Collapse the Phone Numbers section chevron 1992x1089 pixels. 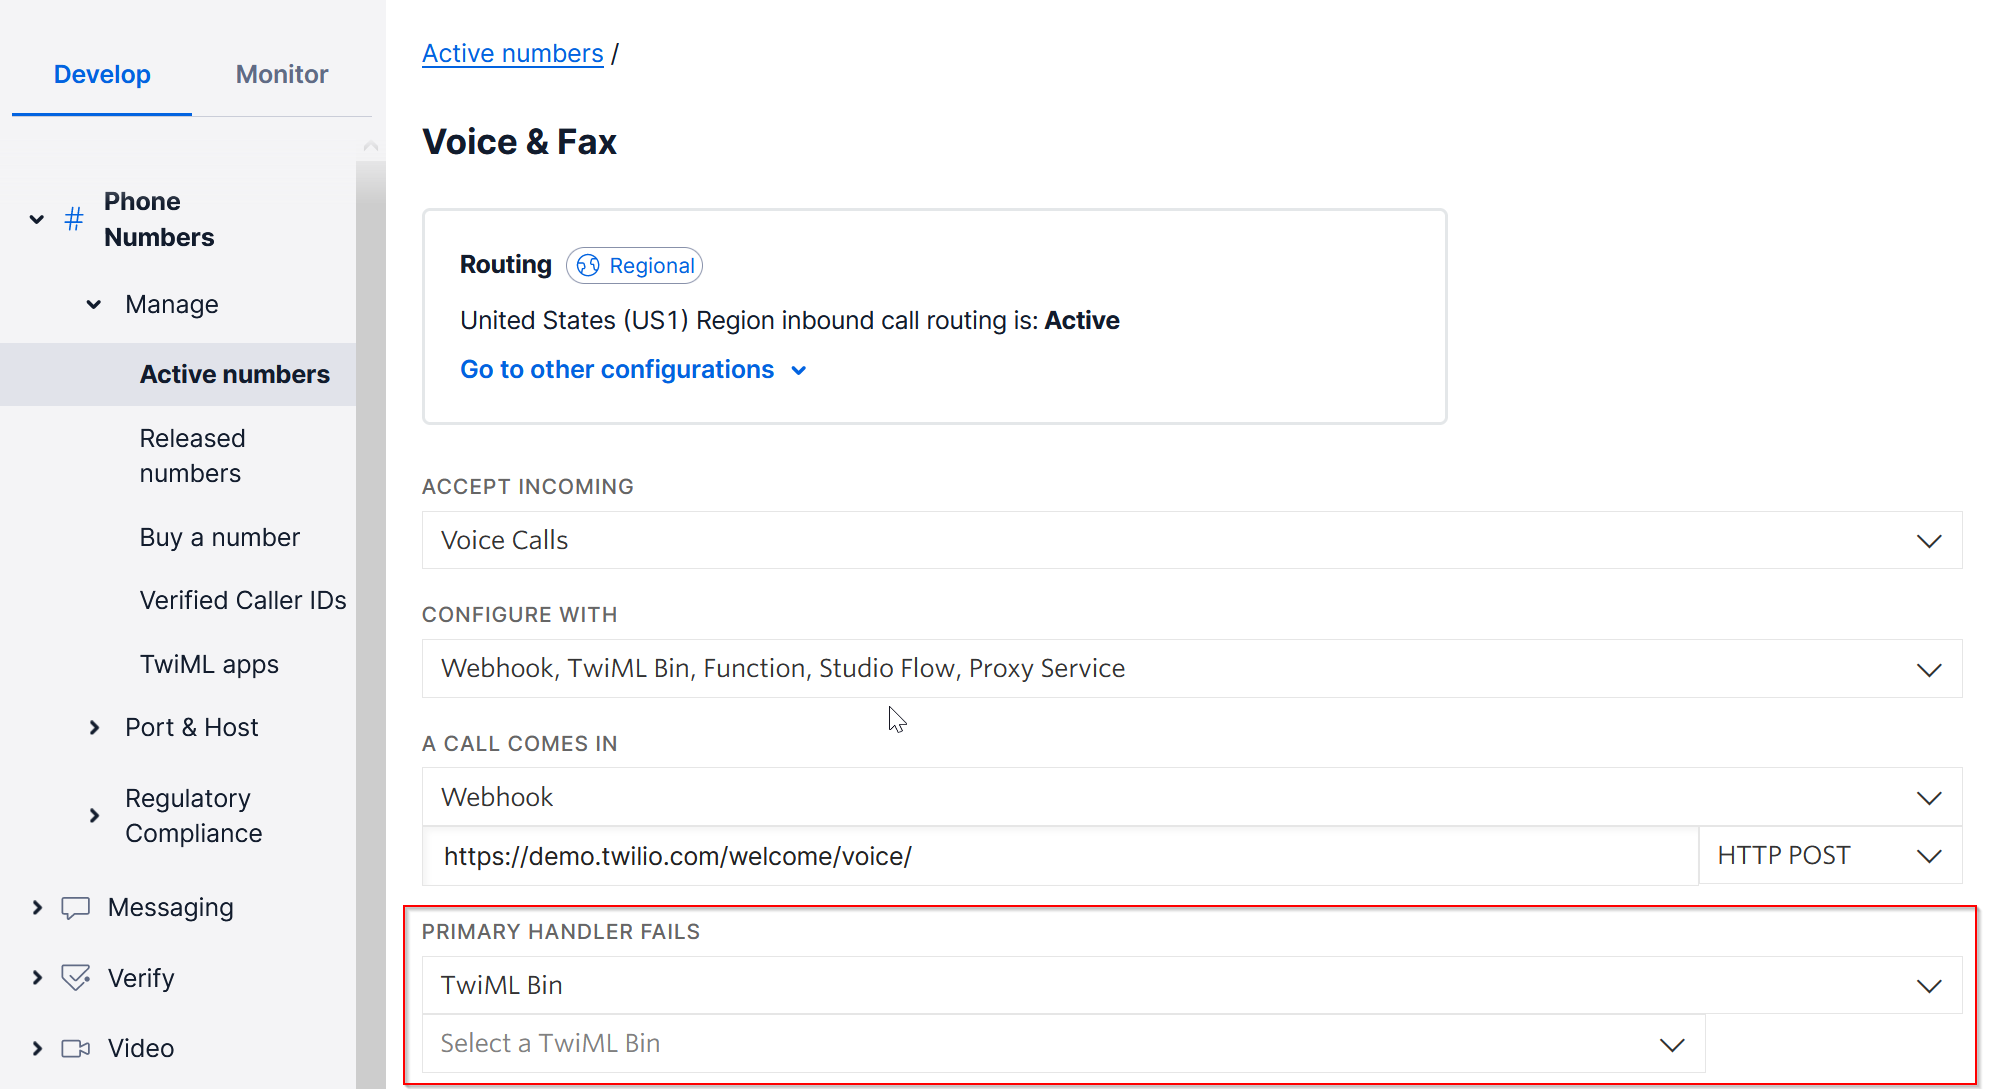tap(37, 219)
